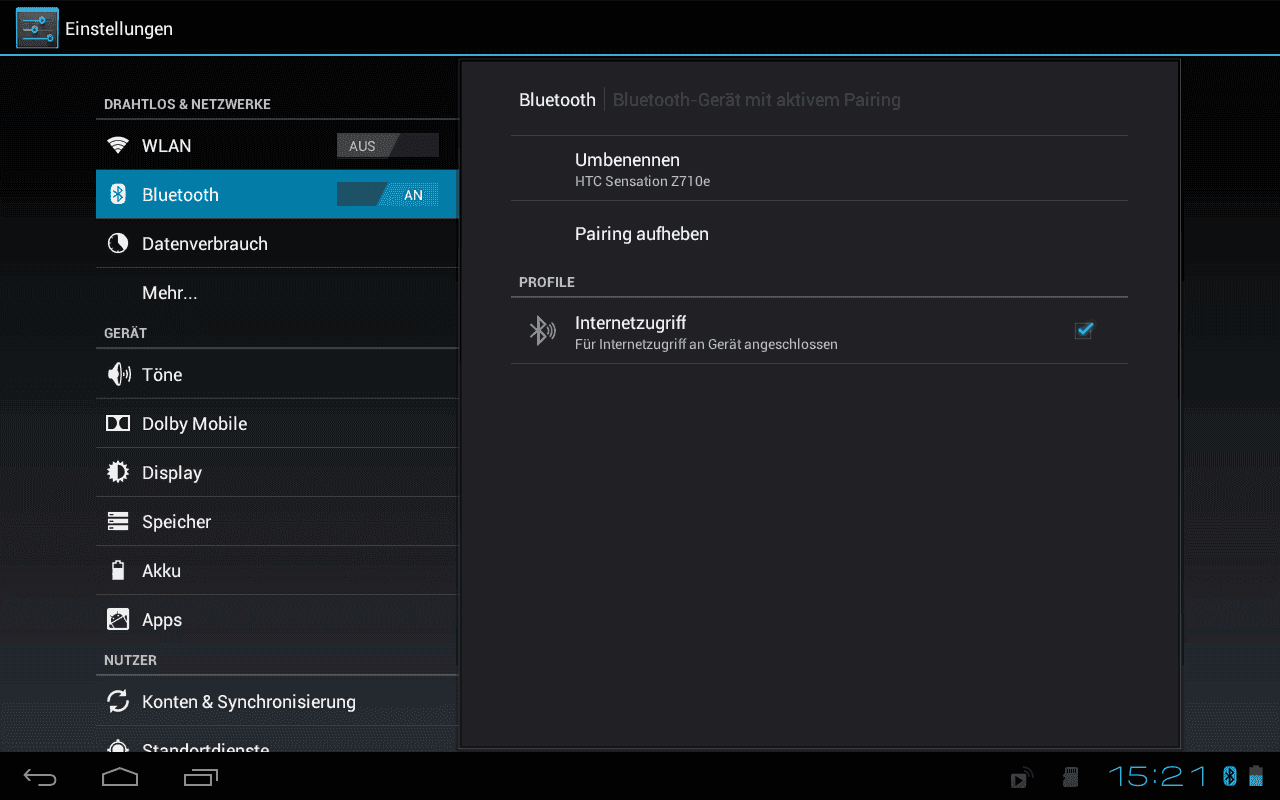This screenshot has height=800, width=1280.
Task: Tap the media sharing notification icon
Action: [x=1021, y=779]
